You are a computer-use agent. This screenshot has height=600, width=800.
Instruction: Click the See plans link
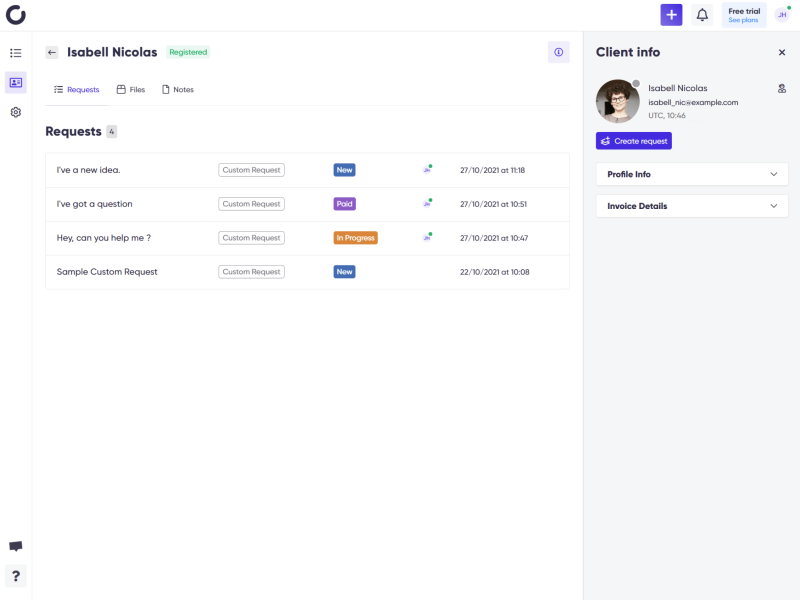743,20
